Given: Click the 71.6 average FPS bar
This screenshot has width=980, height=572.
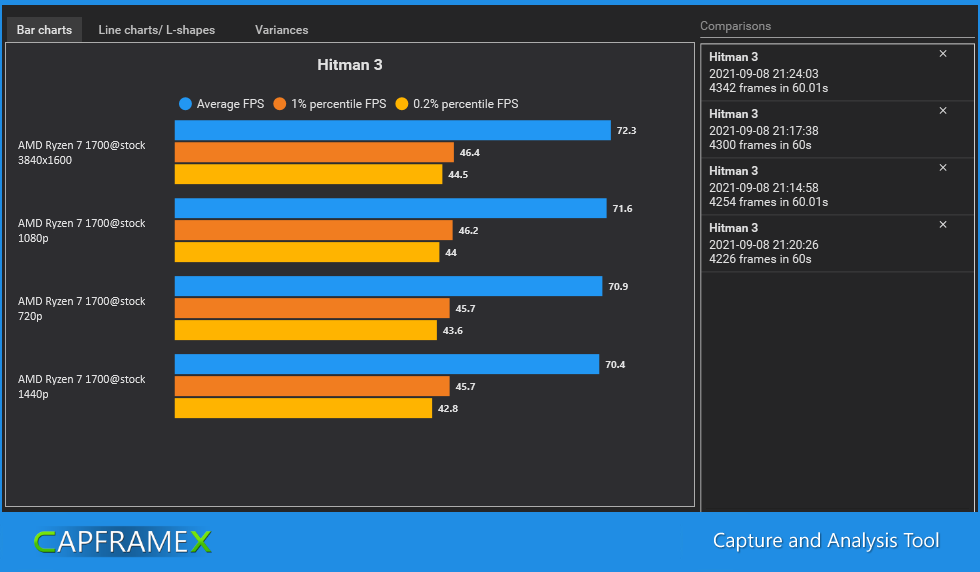Looking at the screenshot, I should pos(391,208).
